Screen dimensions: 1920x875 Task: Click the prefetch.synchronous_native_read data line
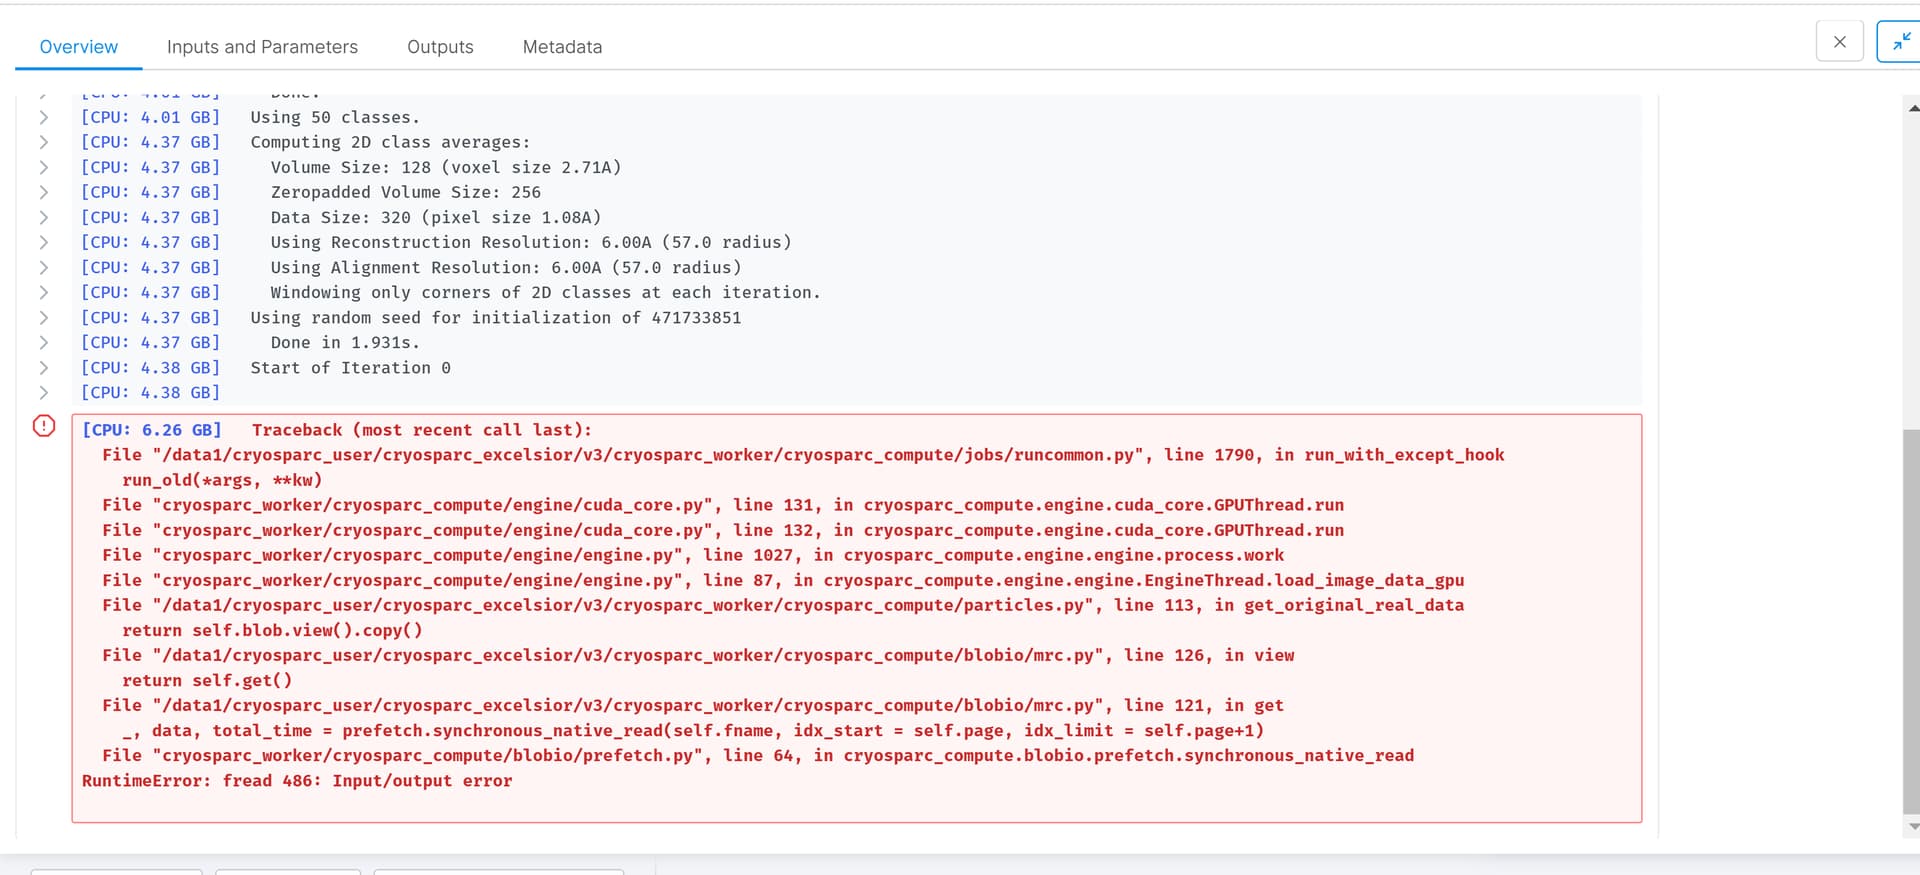693,730
